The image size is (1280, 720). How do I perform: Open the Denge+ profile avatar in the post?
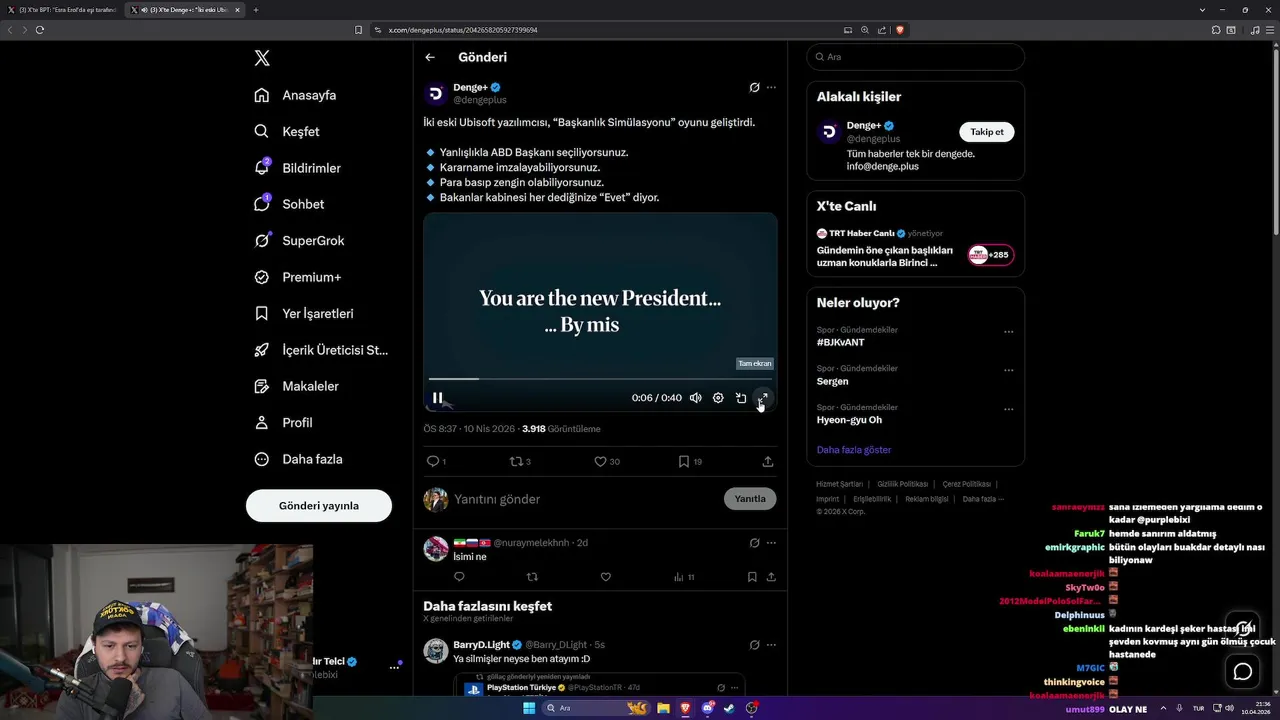(x=436, y=94)
